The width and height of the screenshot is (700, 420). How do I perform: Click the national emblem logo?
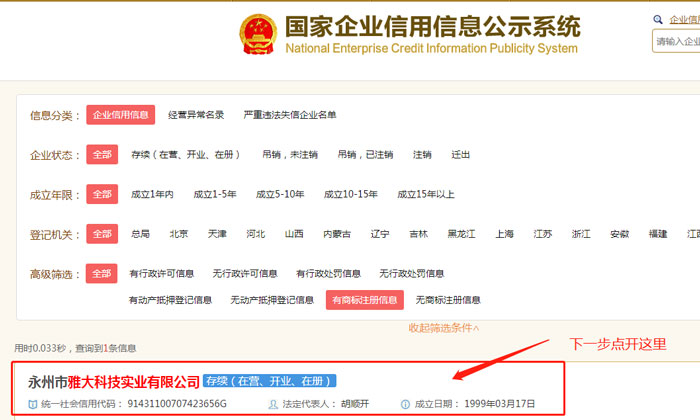click(257, 35)
